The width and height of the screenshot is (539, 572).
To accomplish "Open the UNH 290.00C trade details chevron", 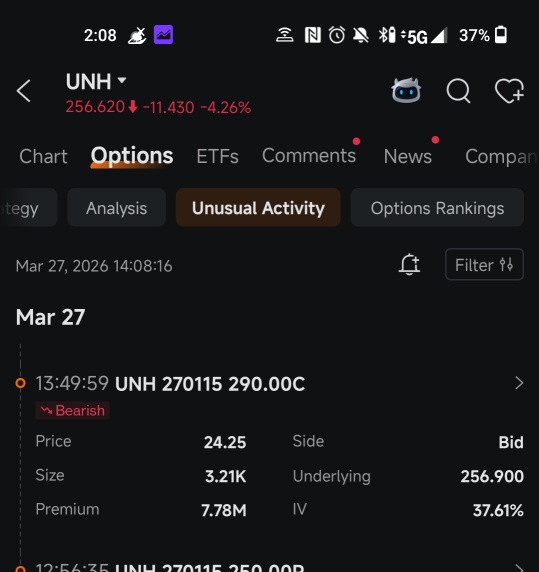I will (x=519, y=383).
